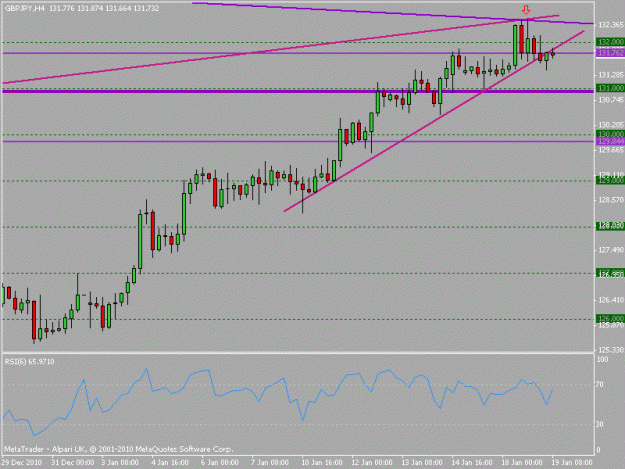
Task: Click the 125.330 price scale label
Action: 611,350
